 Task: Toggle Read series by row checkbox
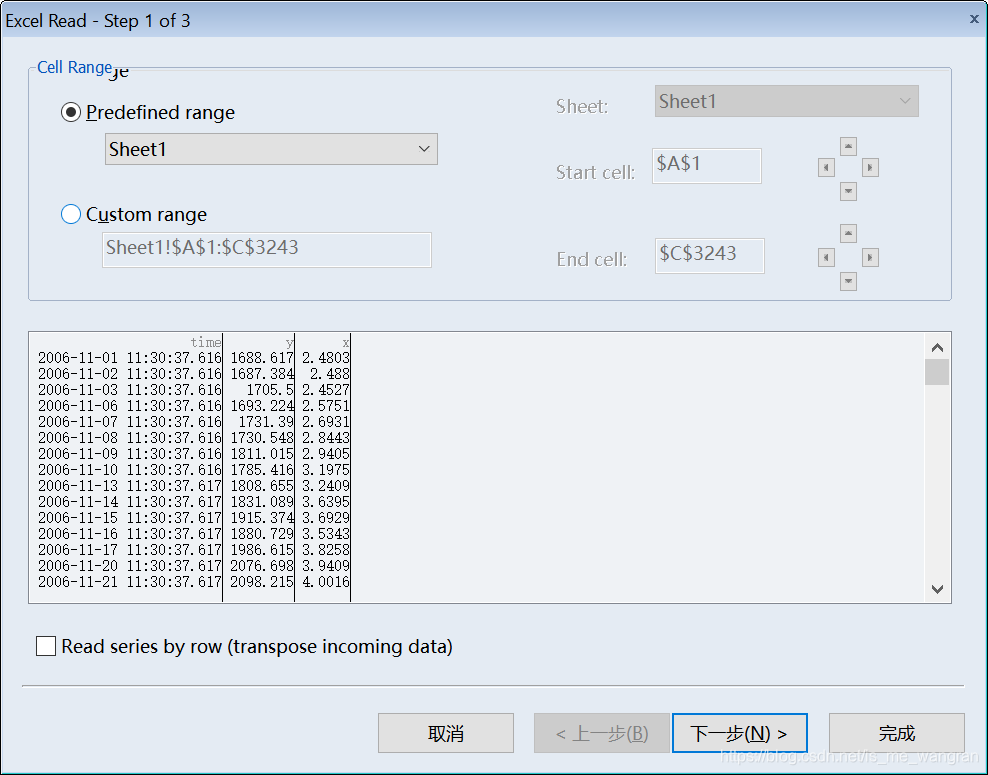tap(46, 646)
